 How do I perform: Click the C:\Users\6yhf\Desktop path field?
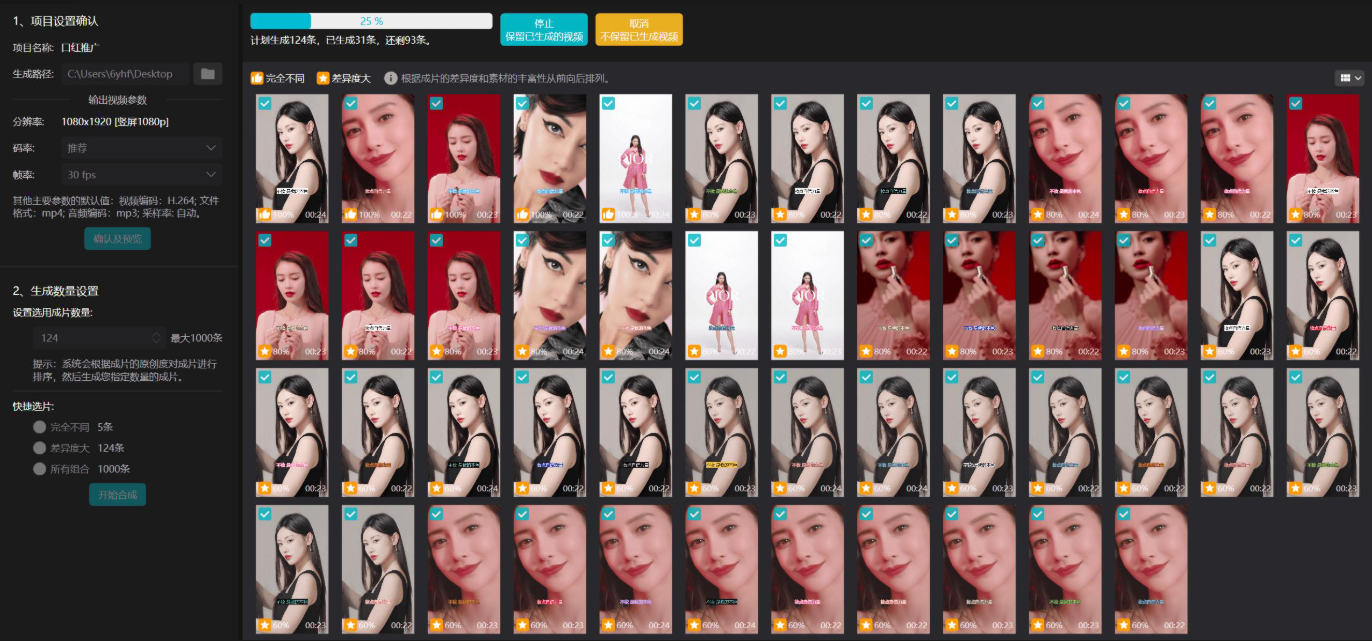124,73
